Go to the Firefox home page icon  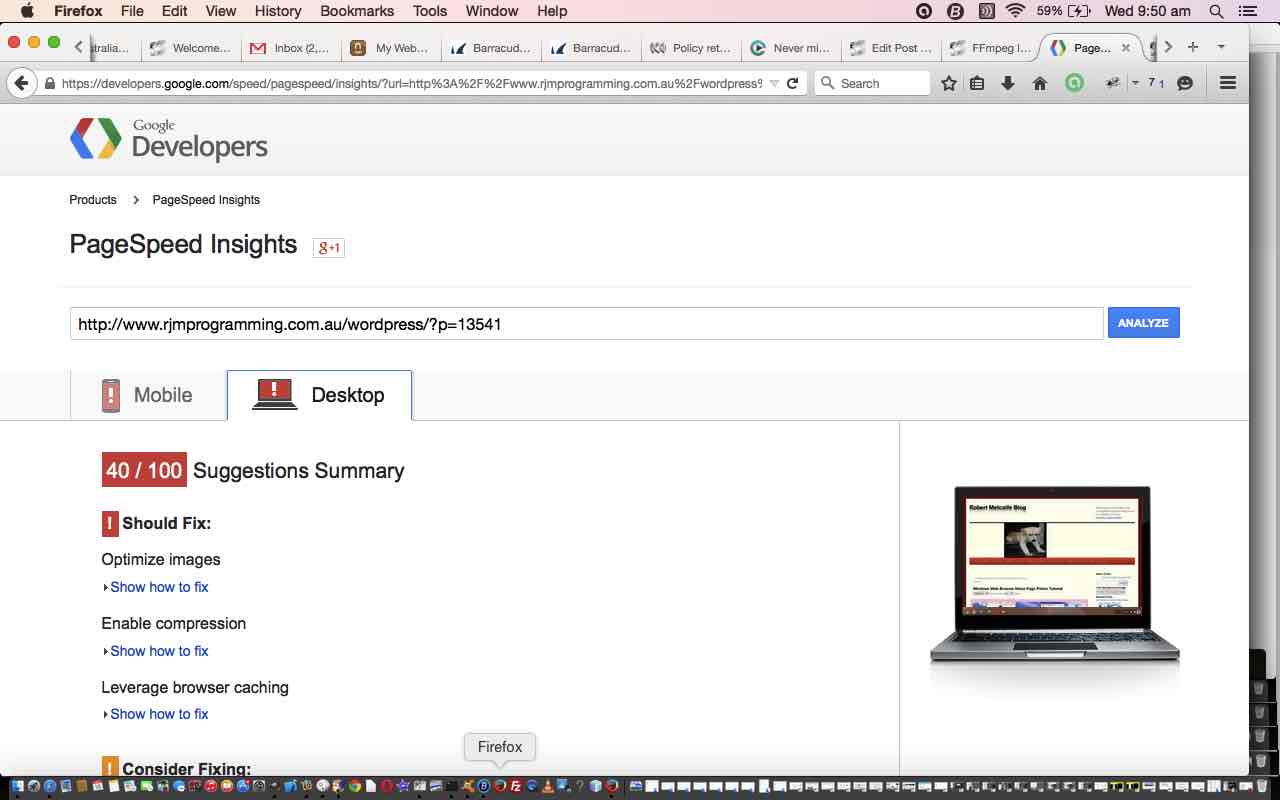pyautogui.click(x=1040, y=84)
